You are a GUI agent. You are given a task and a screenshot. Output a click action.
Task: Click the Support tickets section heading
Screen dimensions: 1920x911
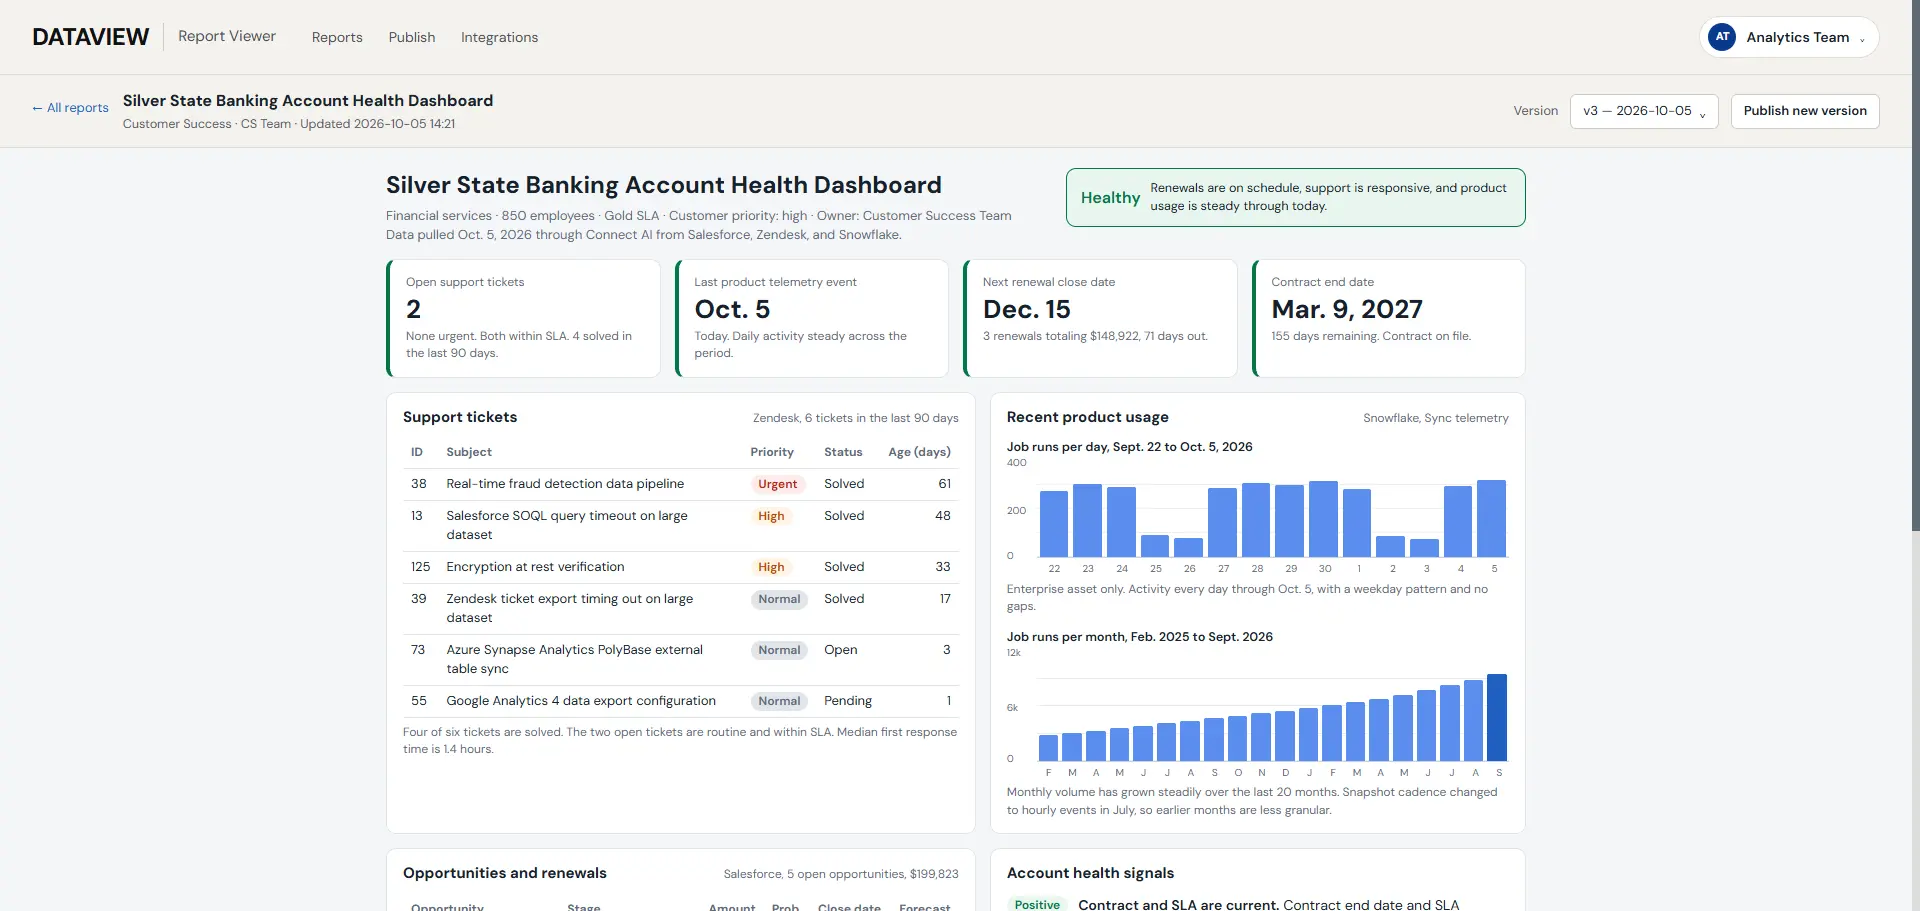point(460,417)
